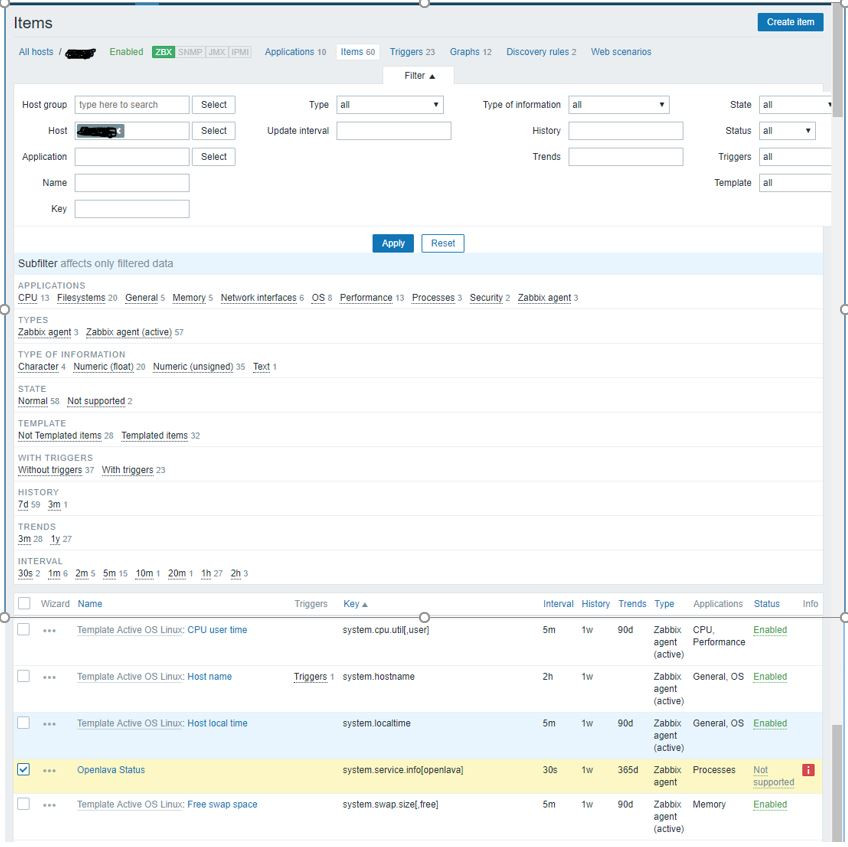Check the Free swap space item checkbox
The image size is (848, 847).
click(x=23, y=804)
